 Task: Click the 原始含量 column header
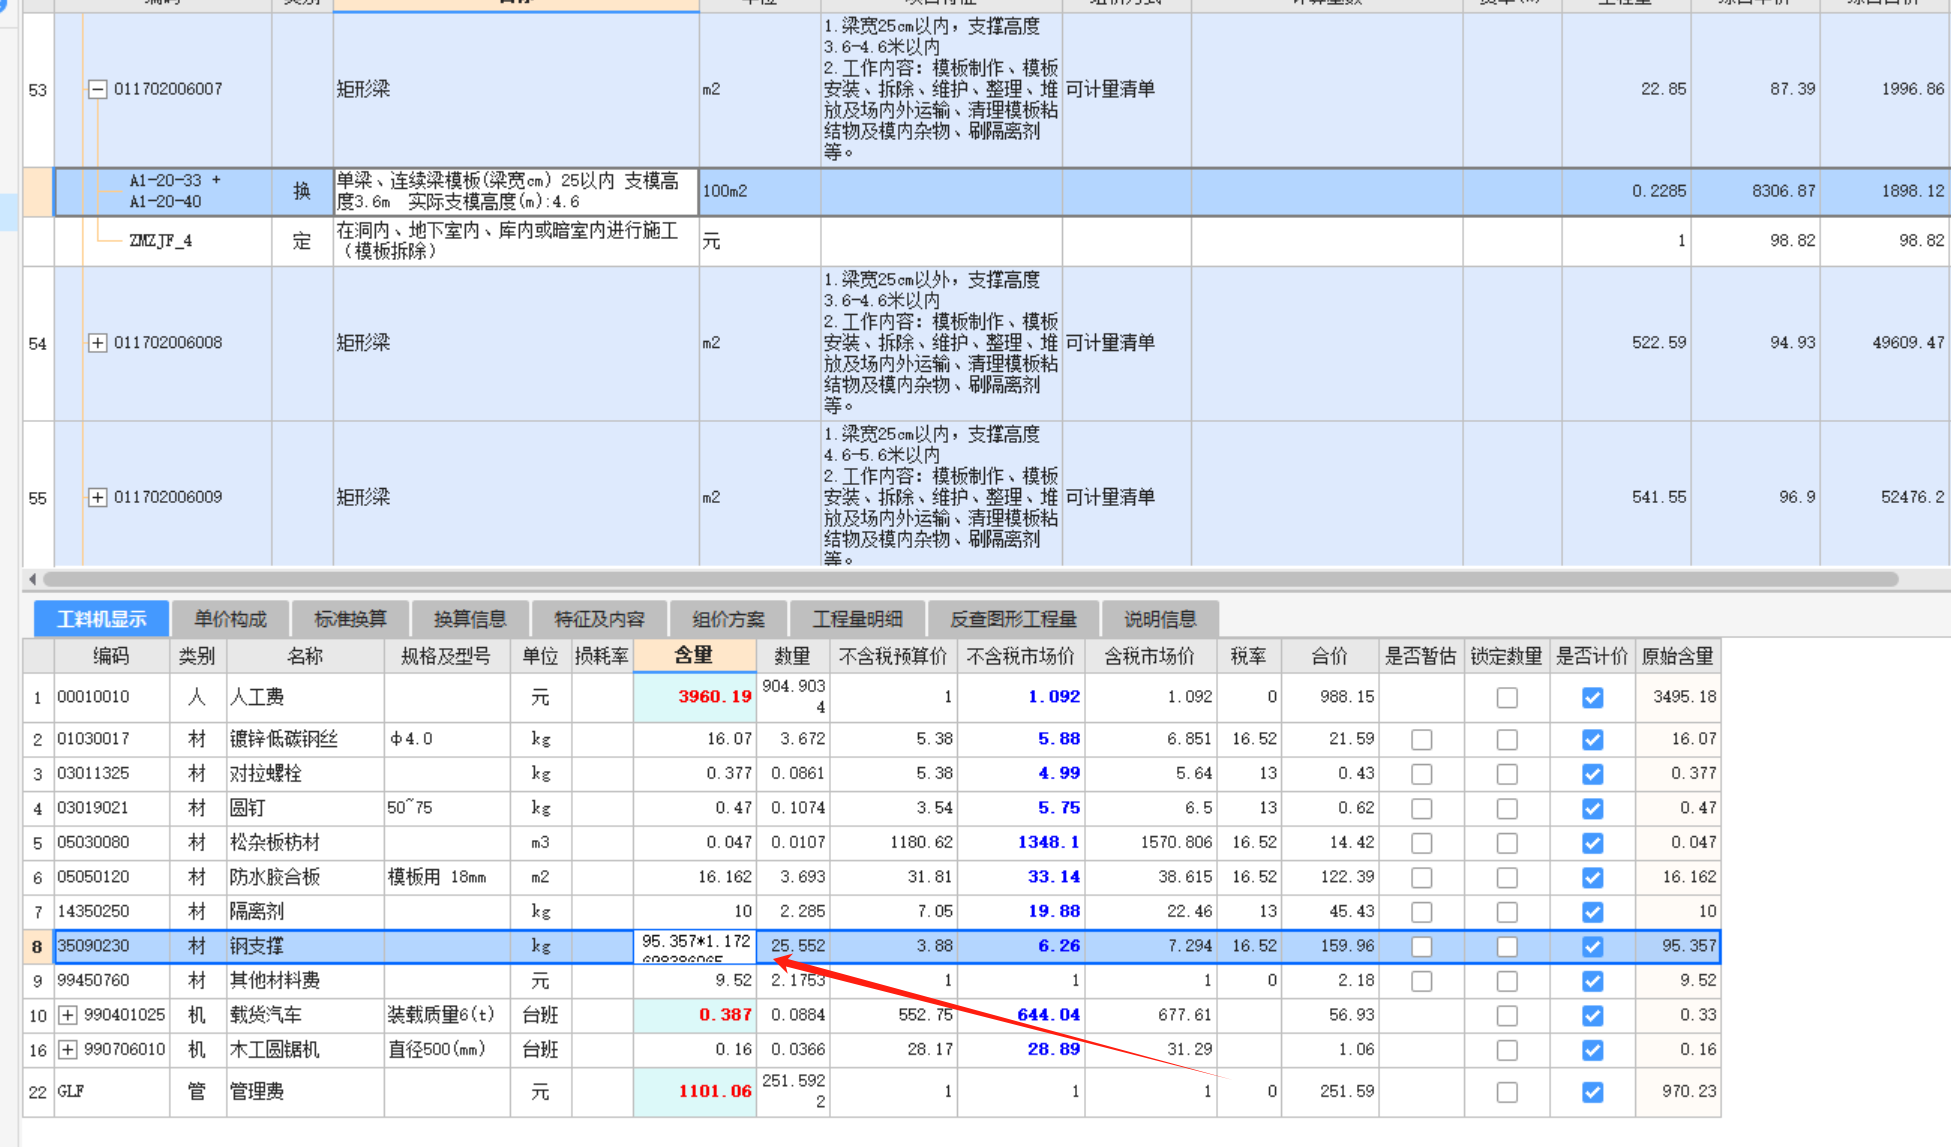(x=1677, y=656)
